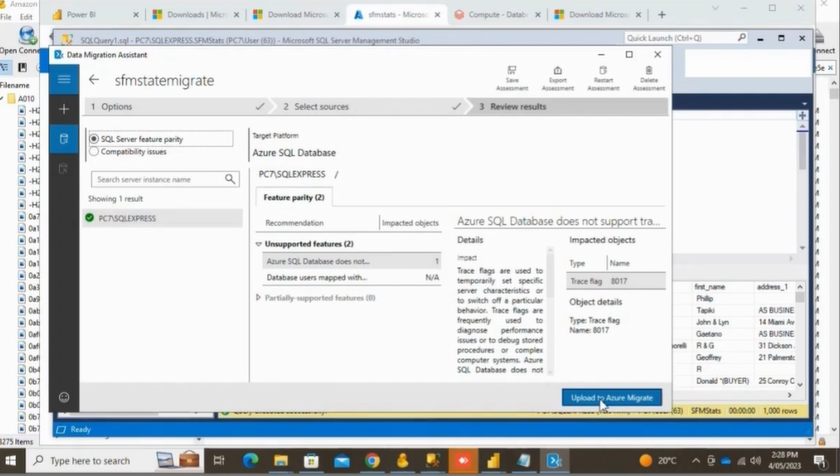840x476 pixels.
Task: Expand Partially-supported features (0) group
Action: point(258,298)
